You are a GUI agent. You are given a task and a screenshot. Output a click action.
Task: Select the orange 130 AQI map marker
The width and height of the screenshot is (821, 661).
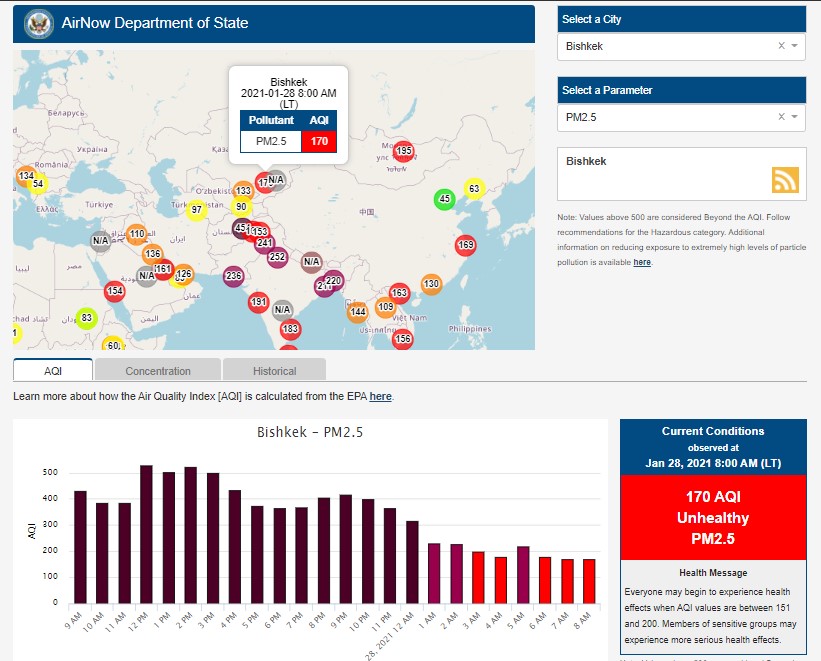[x=431, y=284]
